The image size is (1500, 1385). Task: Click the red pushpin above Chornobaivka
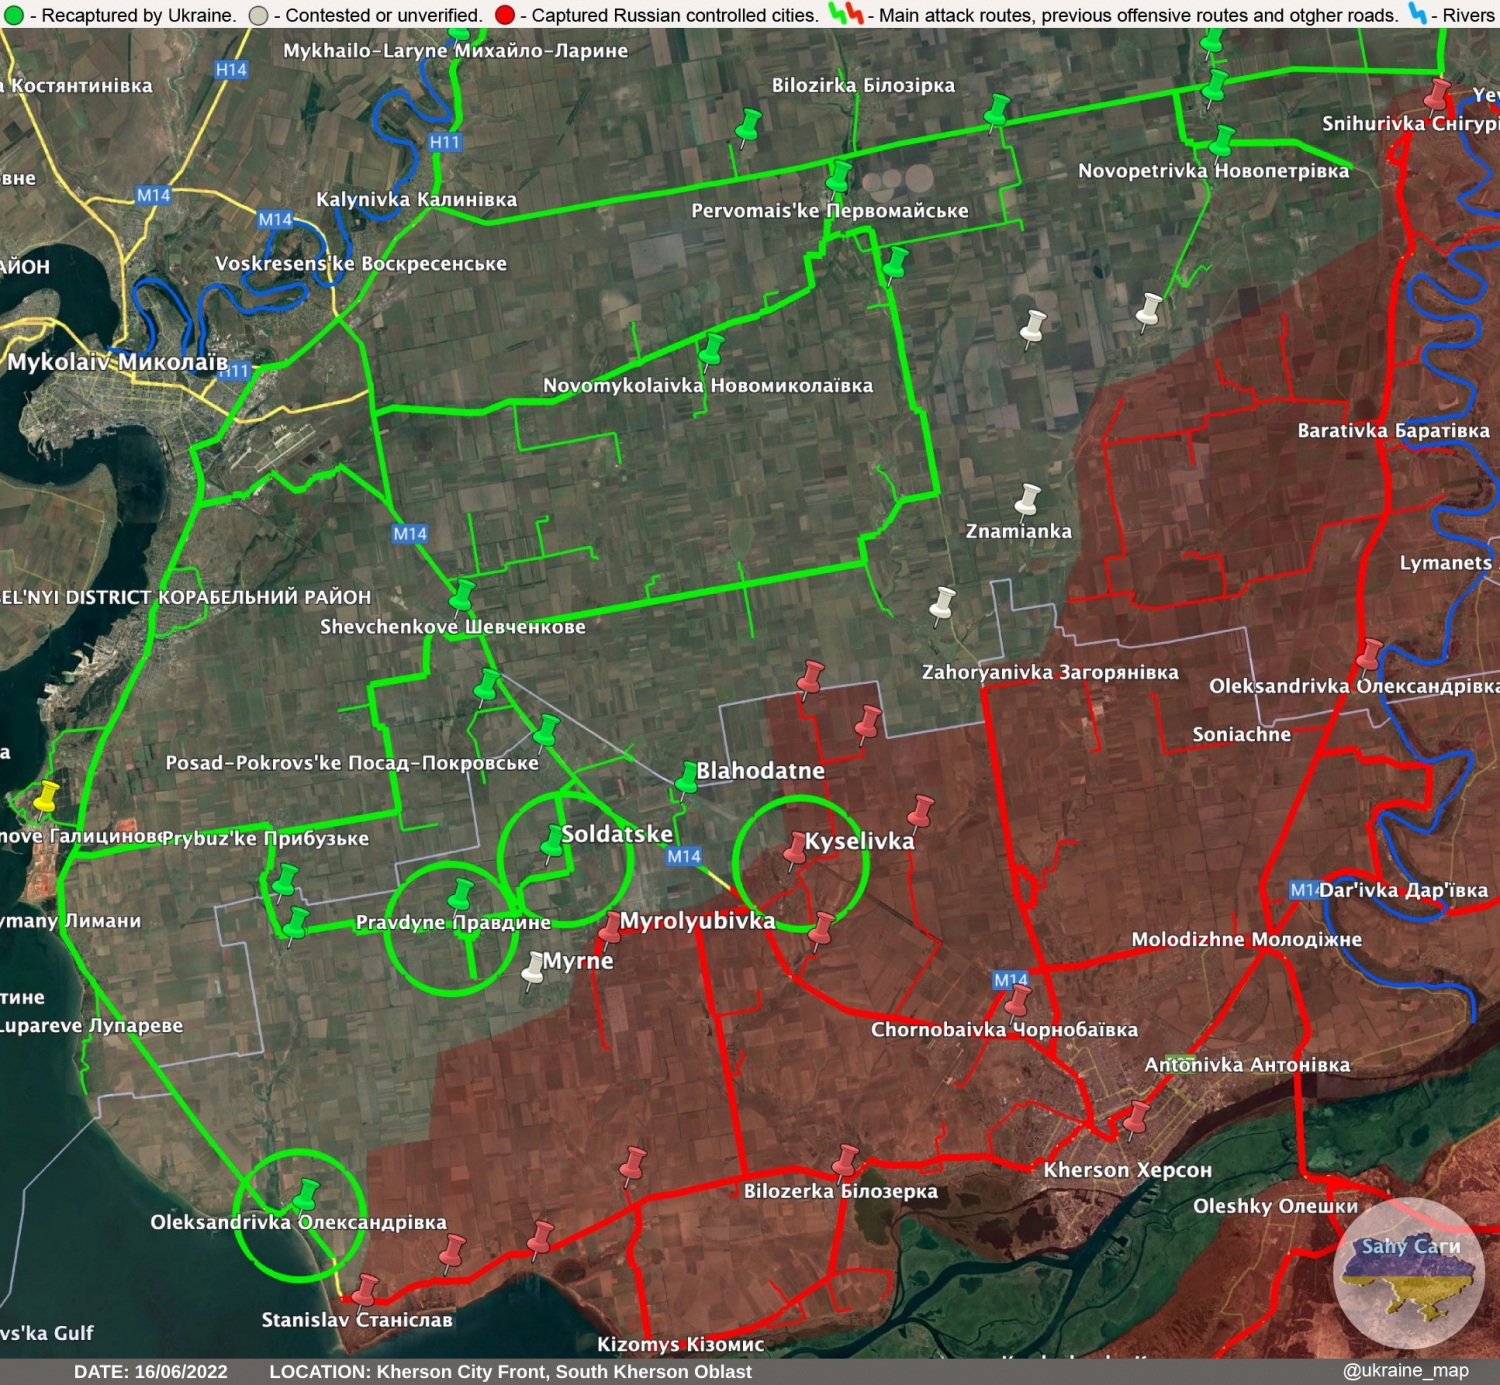[1018, 998]
